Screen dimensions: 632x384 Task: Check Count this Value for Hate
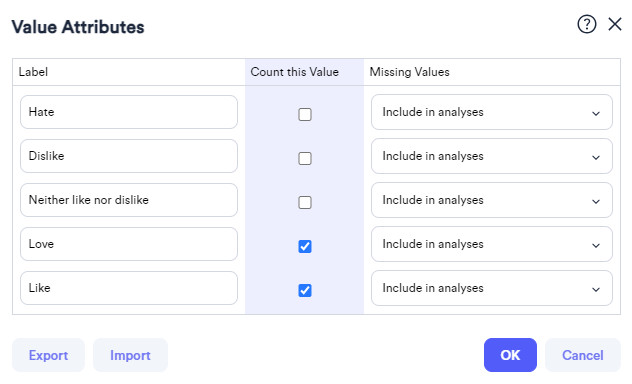[305, 114]
